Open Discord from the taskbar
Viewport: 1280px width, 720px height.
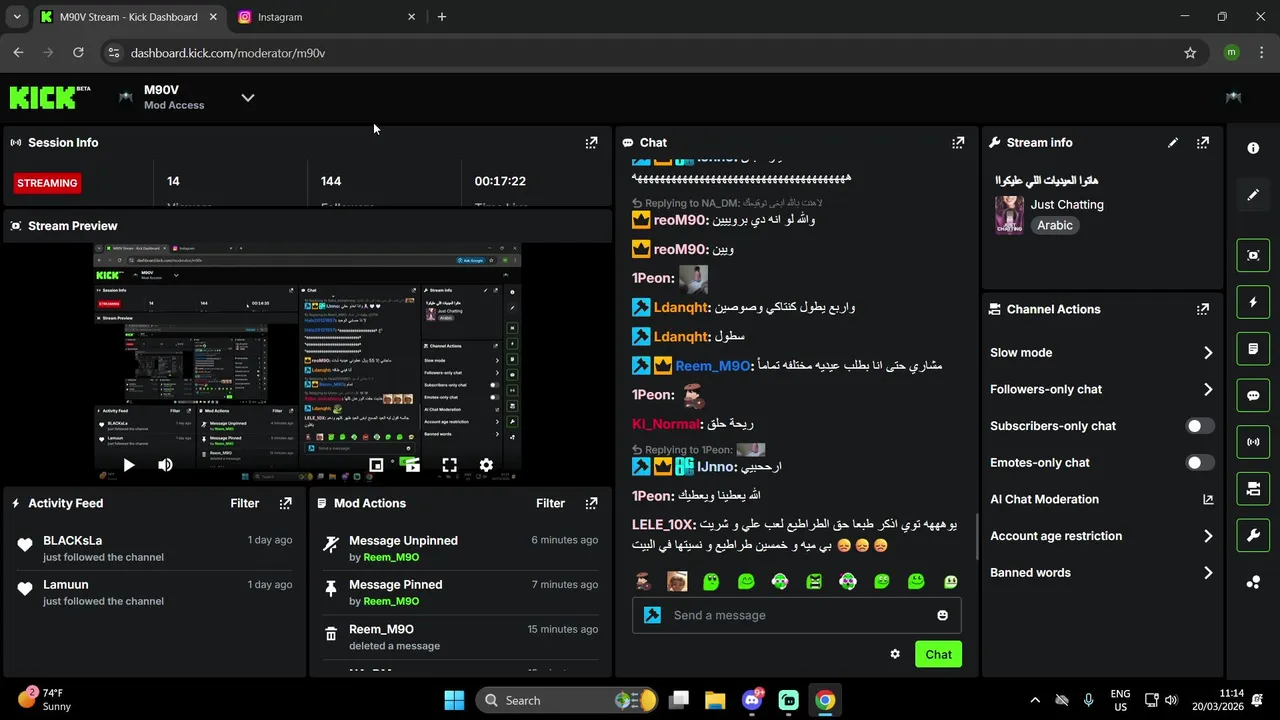point(753,700)
